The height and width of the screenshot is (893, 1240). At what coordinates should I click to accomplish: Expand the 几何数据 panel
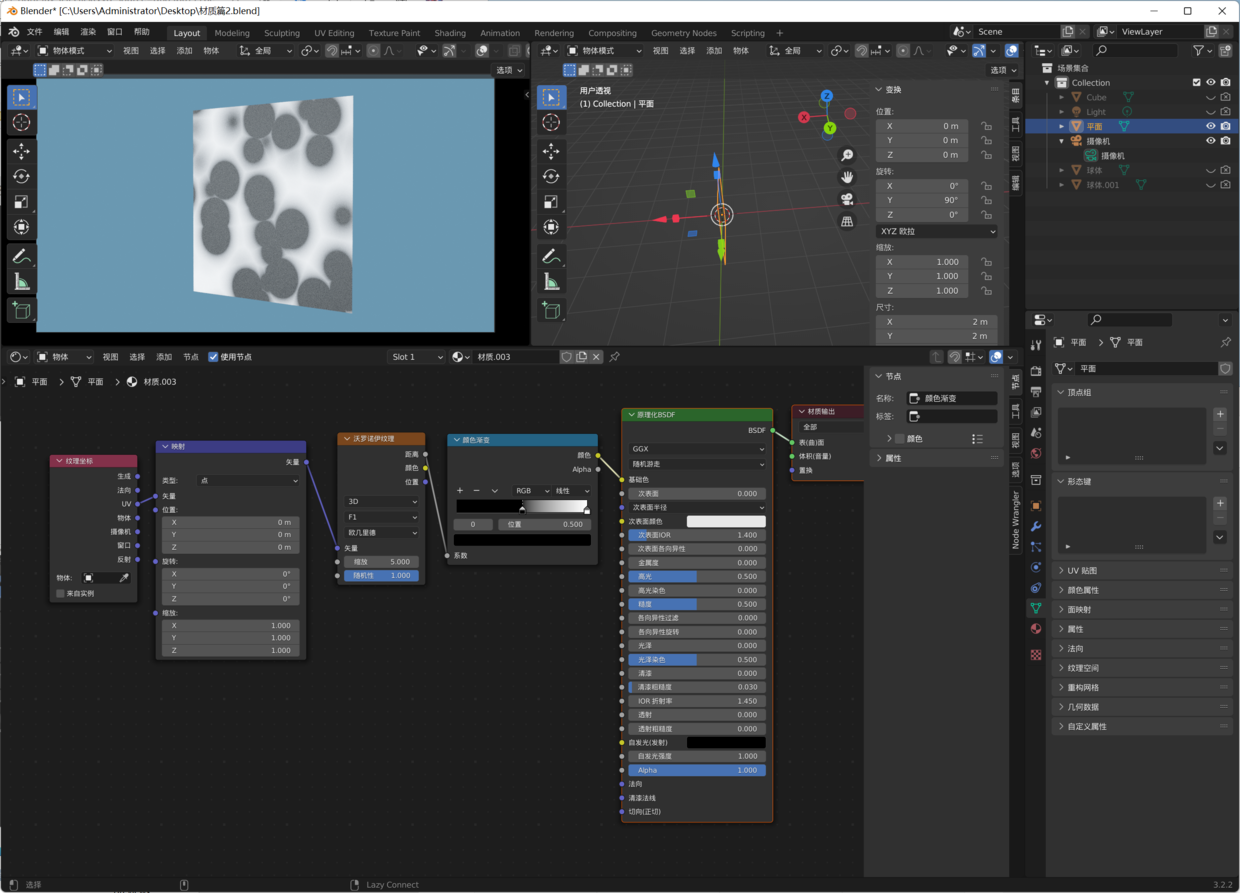coord(1143,706)
